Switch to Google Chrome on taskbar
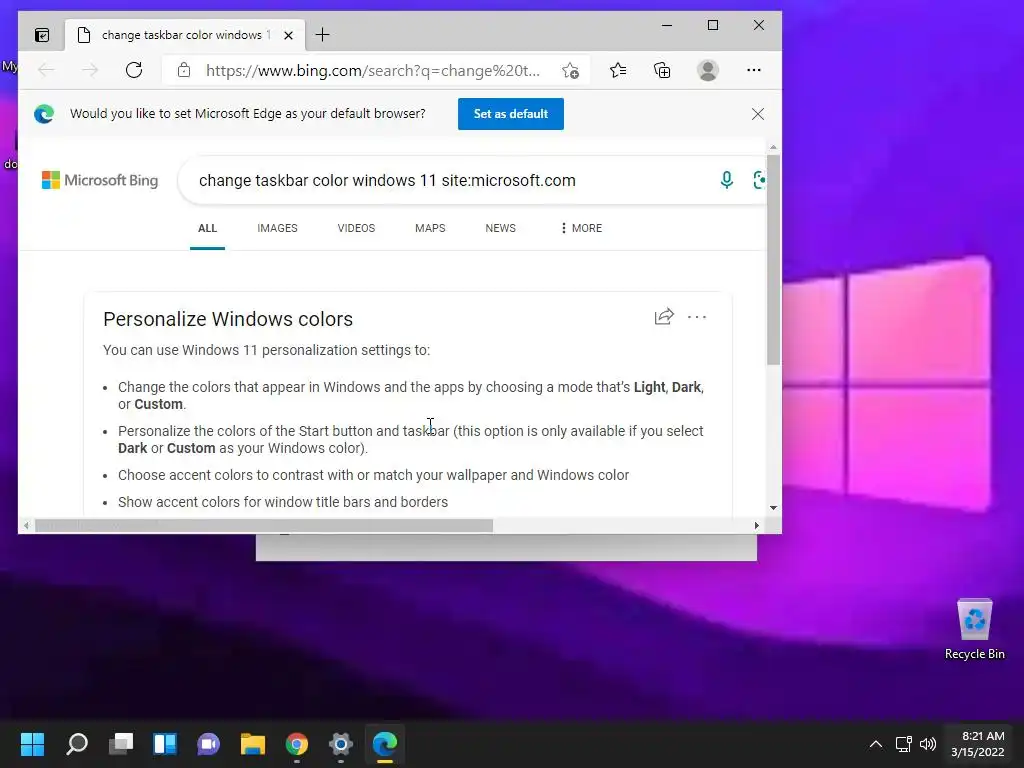The width and height of the screenshot is (1024, 768). coord(296,744)
